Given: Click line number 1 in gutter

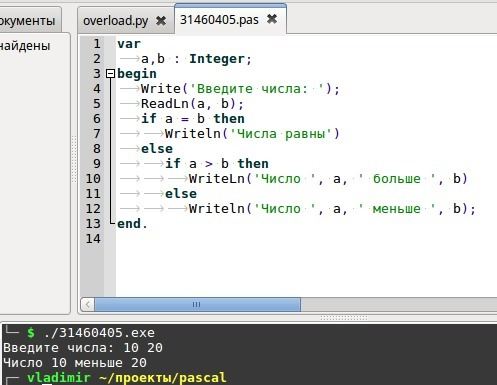Looking at the screenshot, I should [x=97, y=44].
